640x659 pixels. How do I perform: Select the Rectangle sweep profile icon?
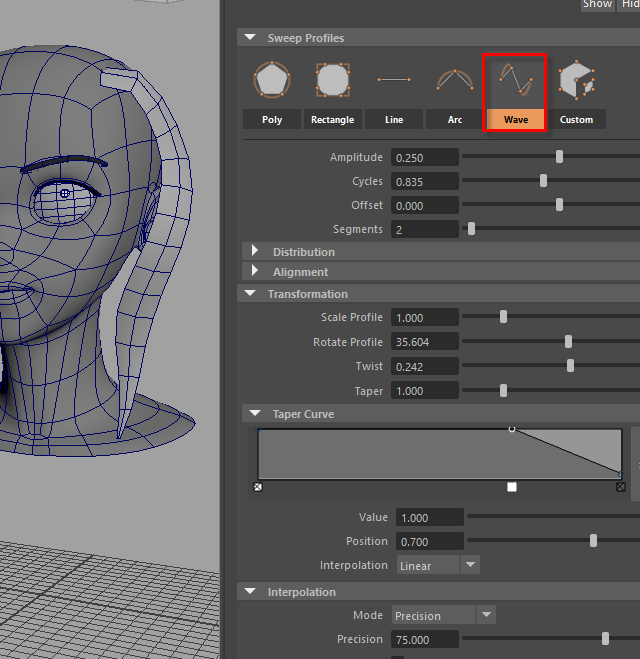point(332,79)
